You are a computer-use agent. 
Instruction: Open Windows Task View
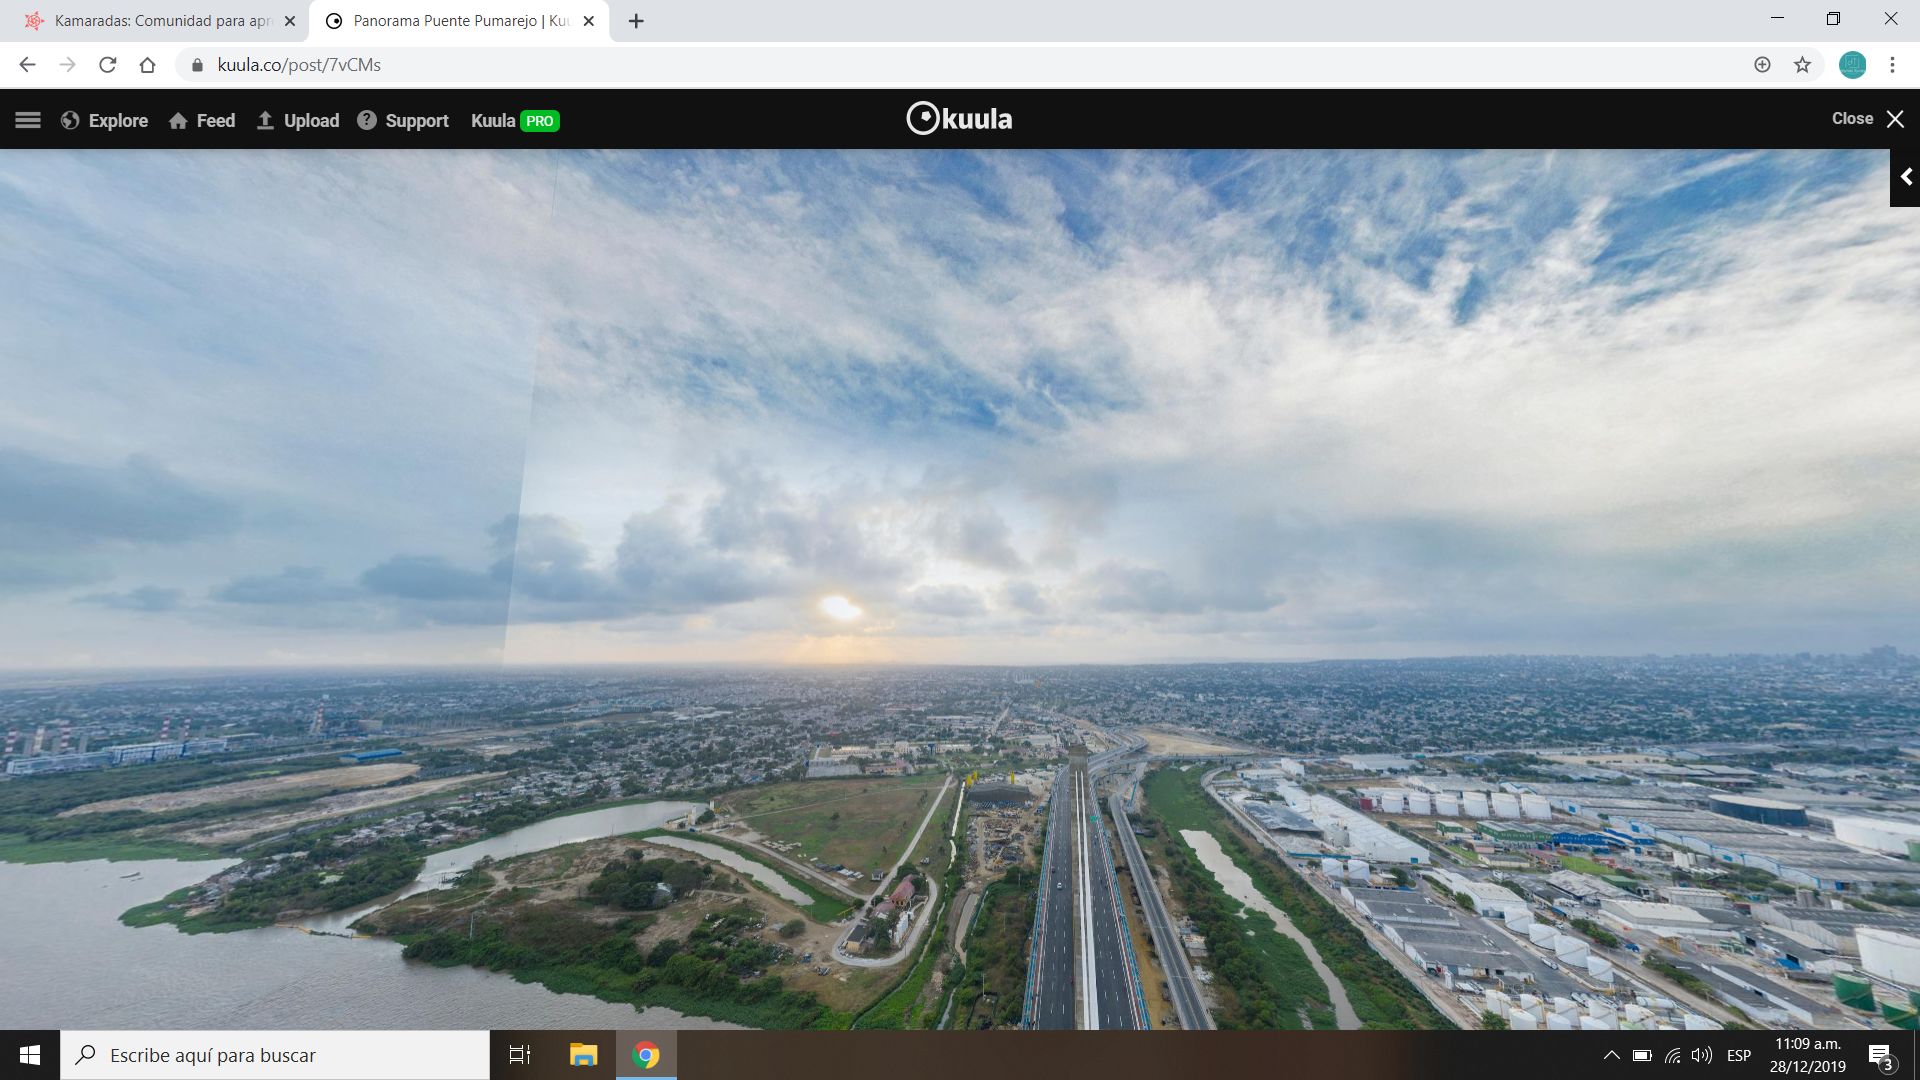click(x=520, y=1055)
